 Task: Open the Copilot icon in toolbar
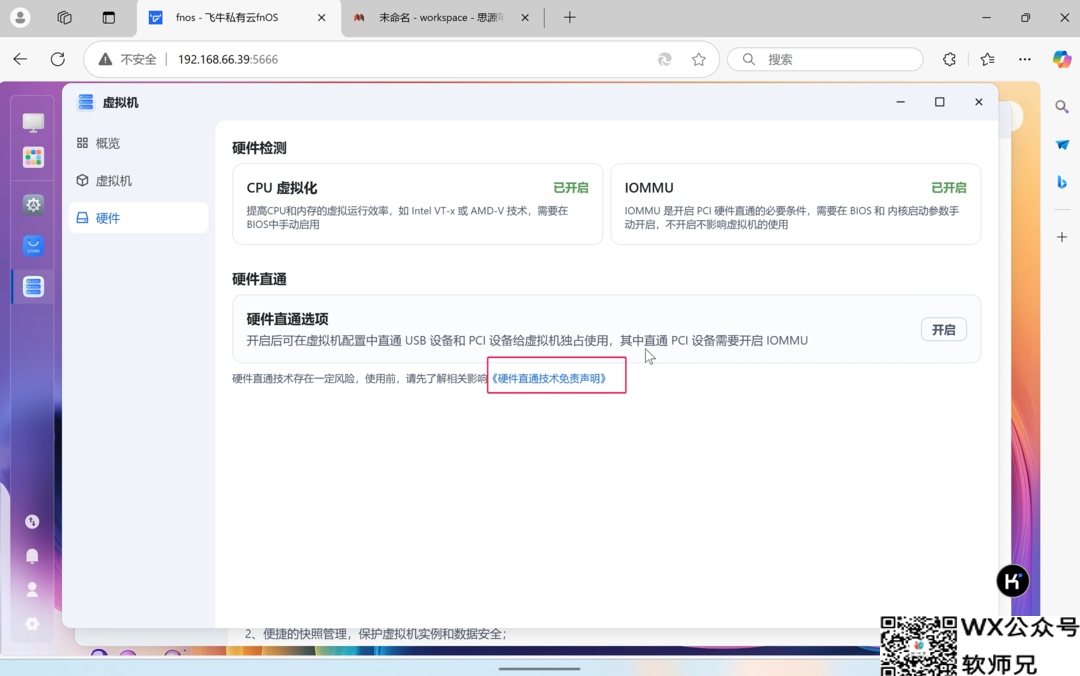pyautogui.click(x=1061, y=59)
